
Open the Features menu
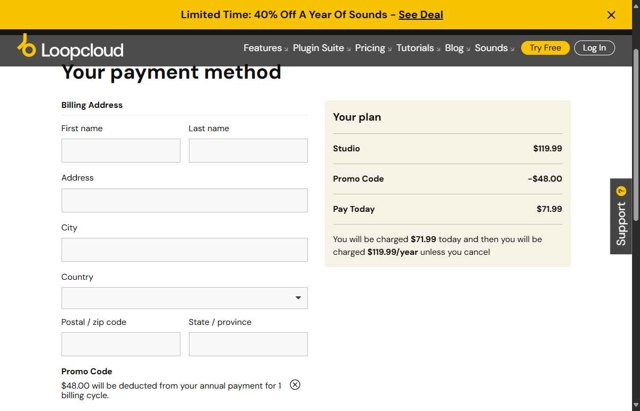click(x=265, y=48)
